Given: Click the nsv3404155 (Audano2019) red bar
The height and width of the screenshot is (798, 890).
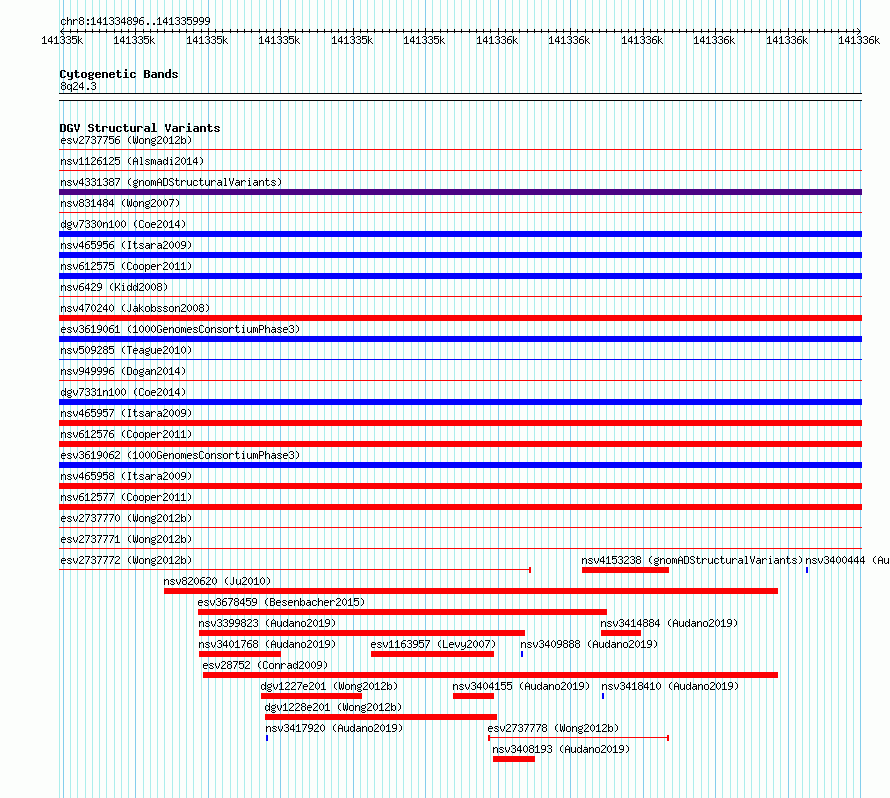Looking at the screenshot, I should click(x=473, y=696).
